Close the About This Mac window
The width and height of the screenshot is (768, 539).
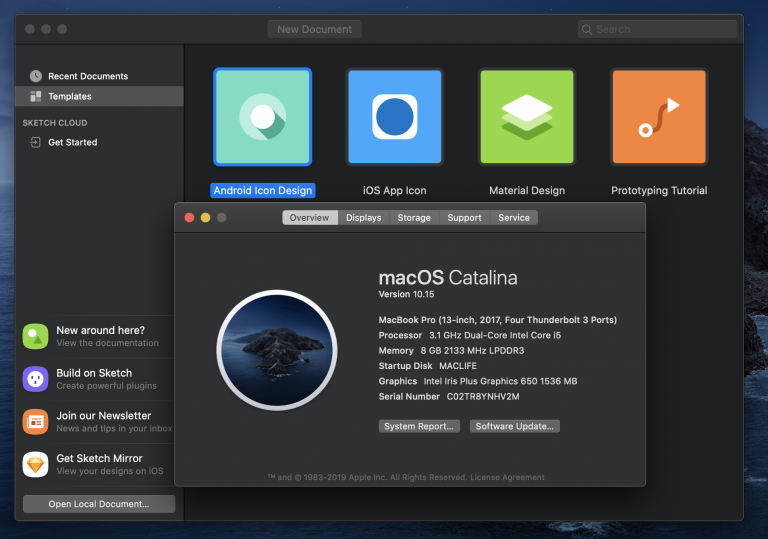point(190,218)
